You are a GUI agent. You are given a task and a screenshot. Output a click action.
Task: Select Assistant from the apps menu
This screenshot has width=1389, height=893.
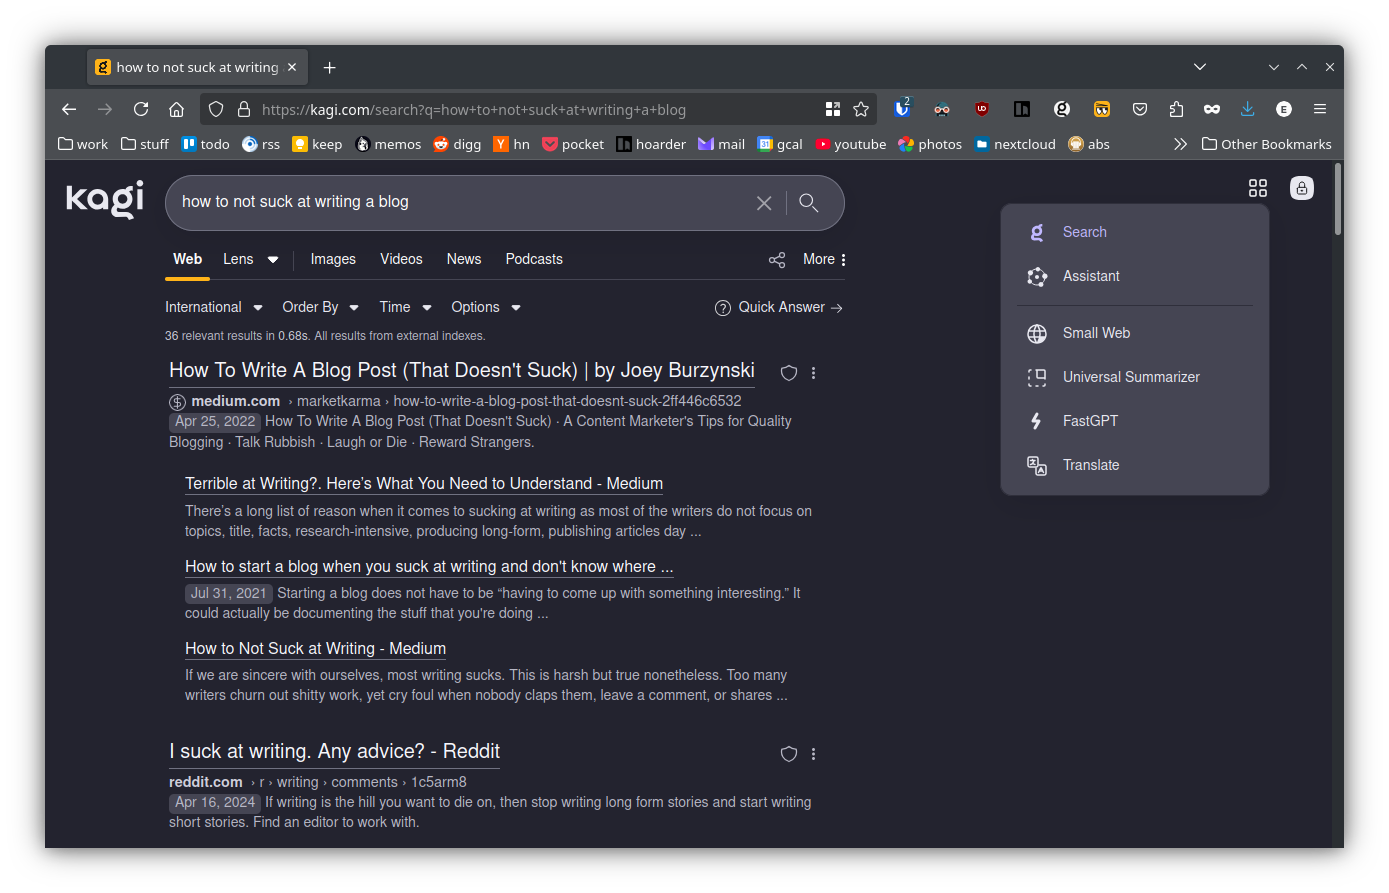pos(1135,276)
